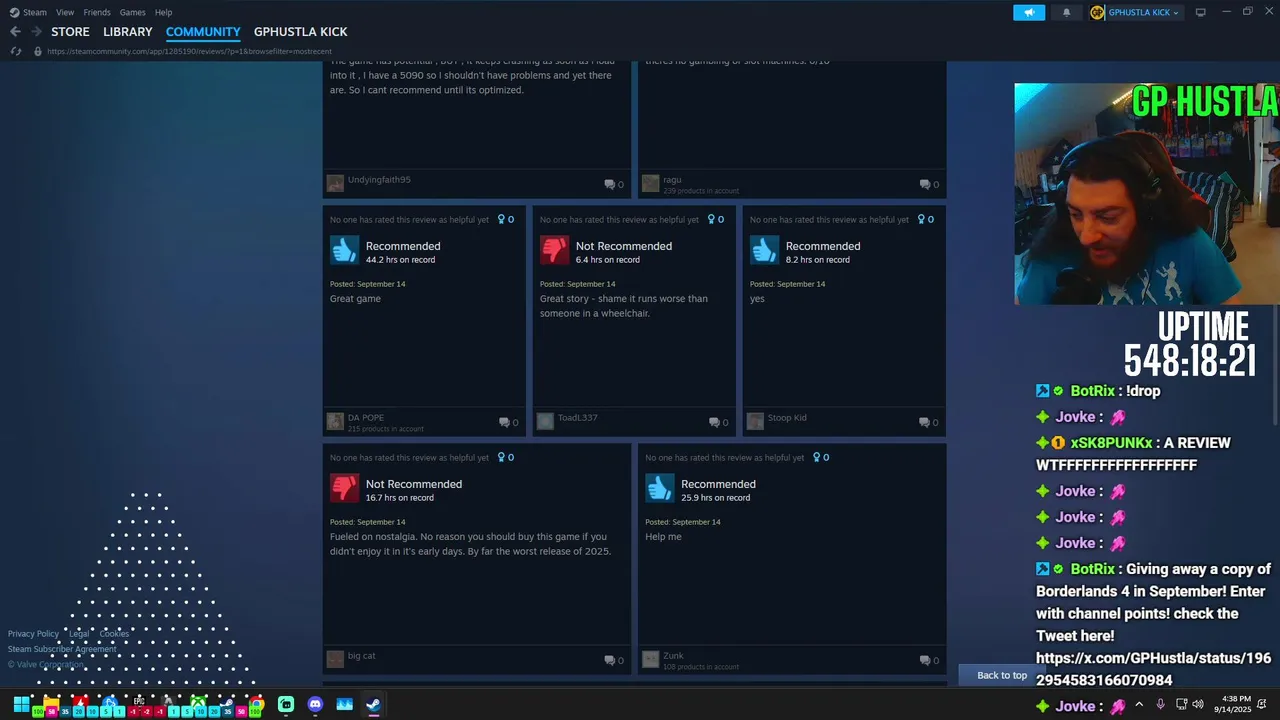
Task: Expand the system tray hidden icons chevron
Action: coord(1139,704)
